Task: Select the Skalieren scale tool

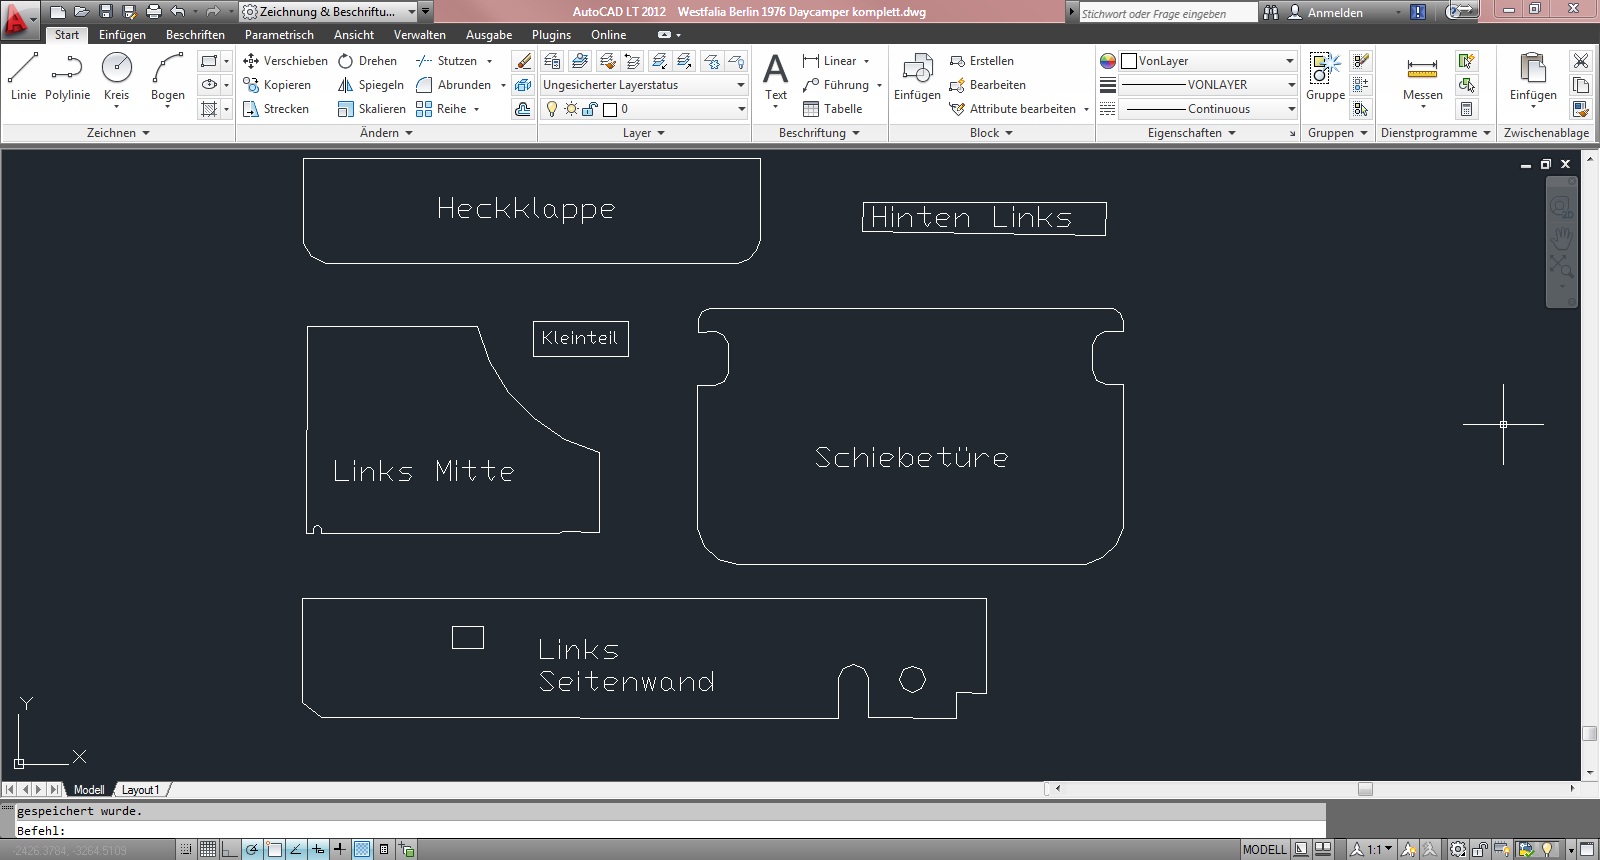Action: (372, 109)
